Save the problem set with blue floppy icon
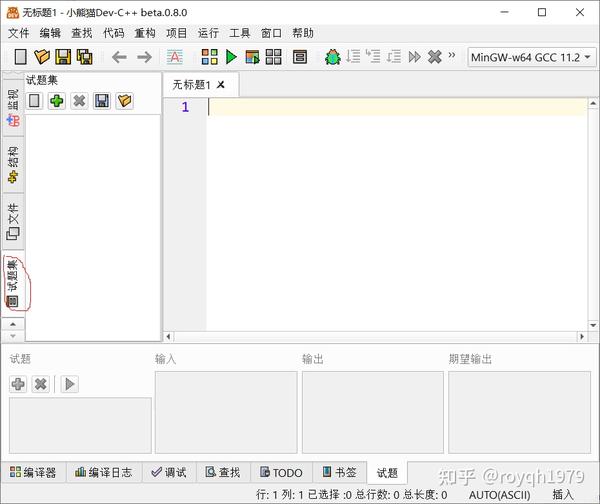600x504 pixels. click(102, 101)
